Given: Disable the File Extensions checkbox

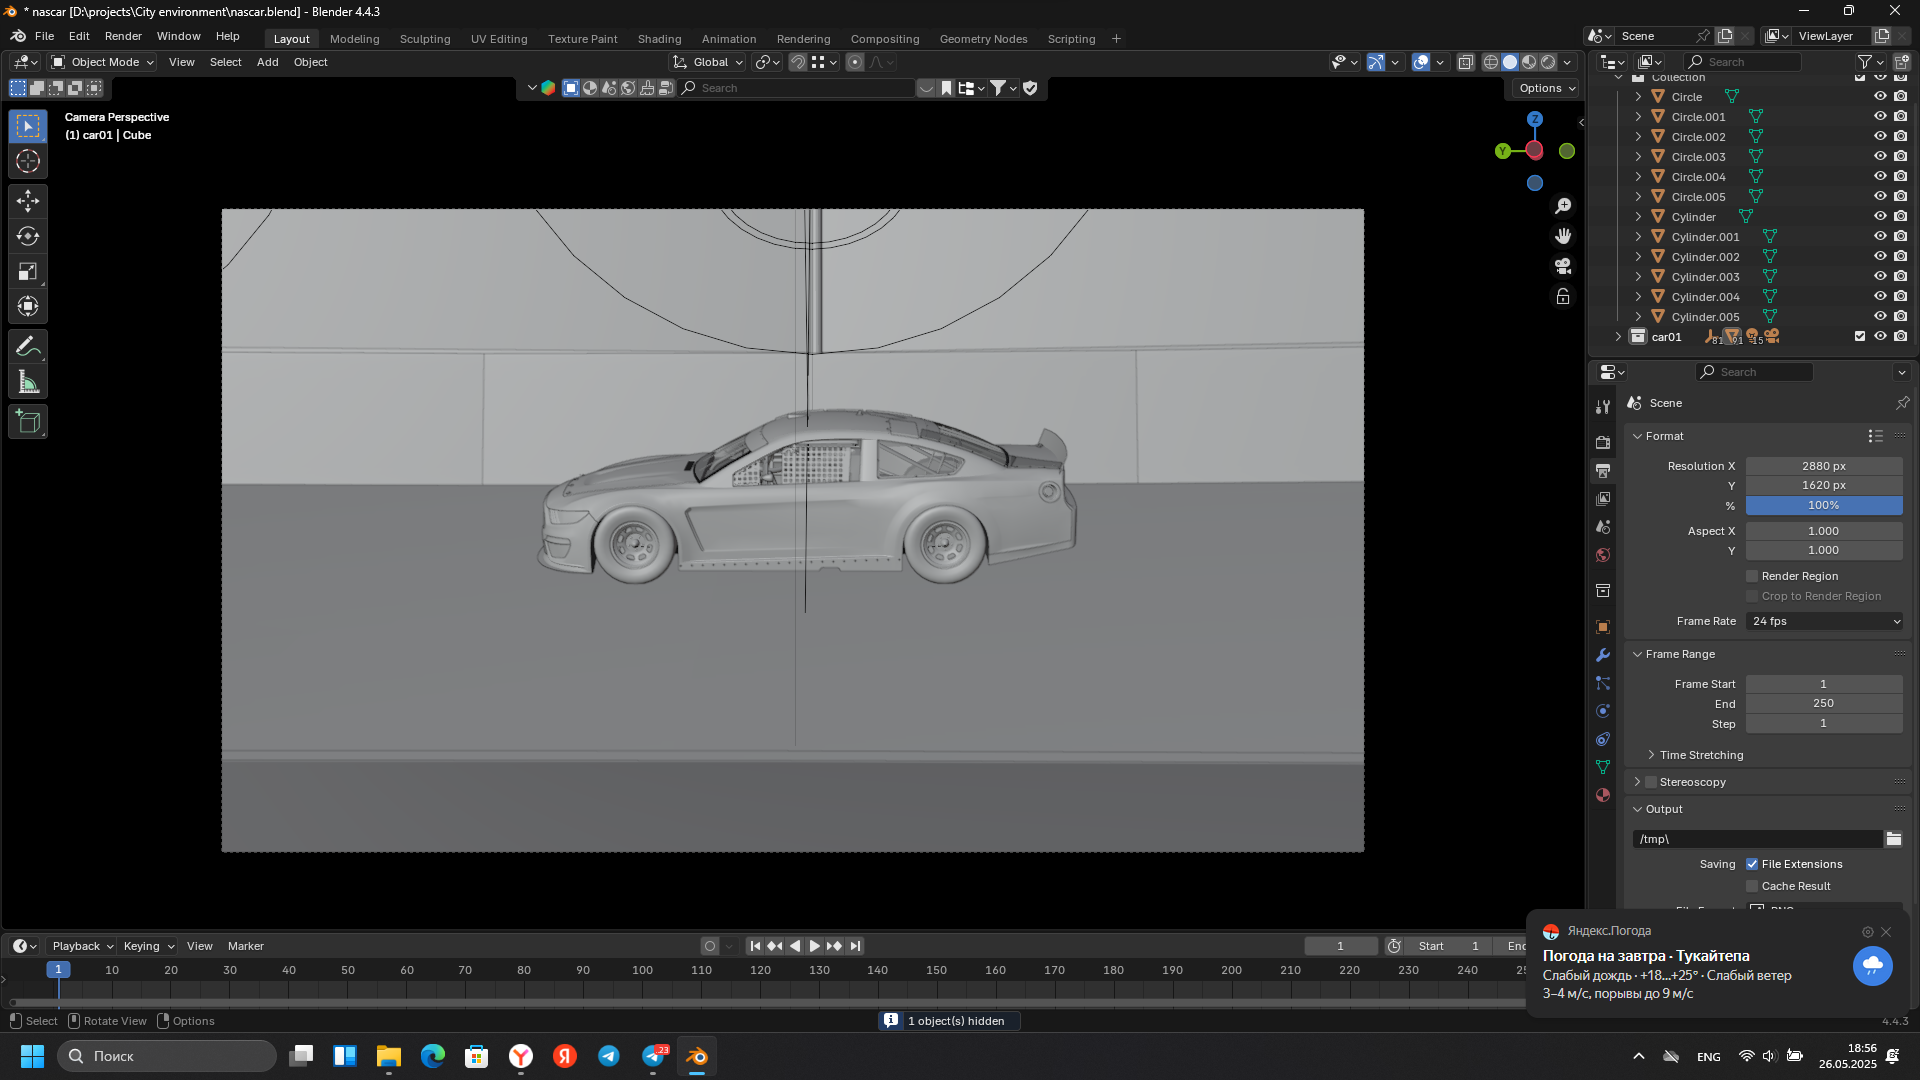Looking at the screenshot, I should coord(1752,864).
